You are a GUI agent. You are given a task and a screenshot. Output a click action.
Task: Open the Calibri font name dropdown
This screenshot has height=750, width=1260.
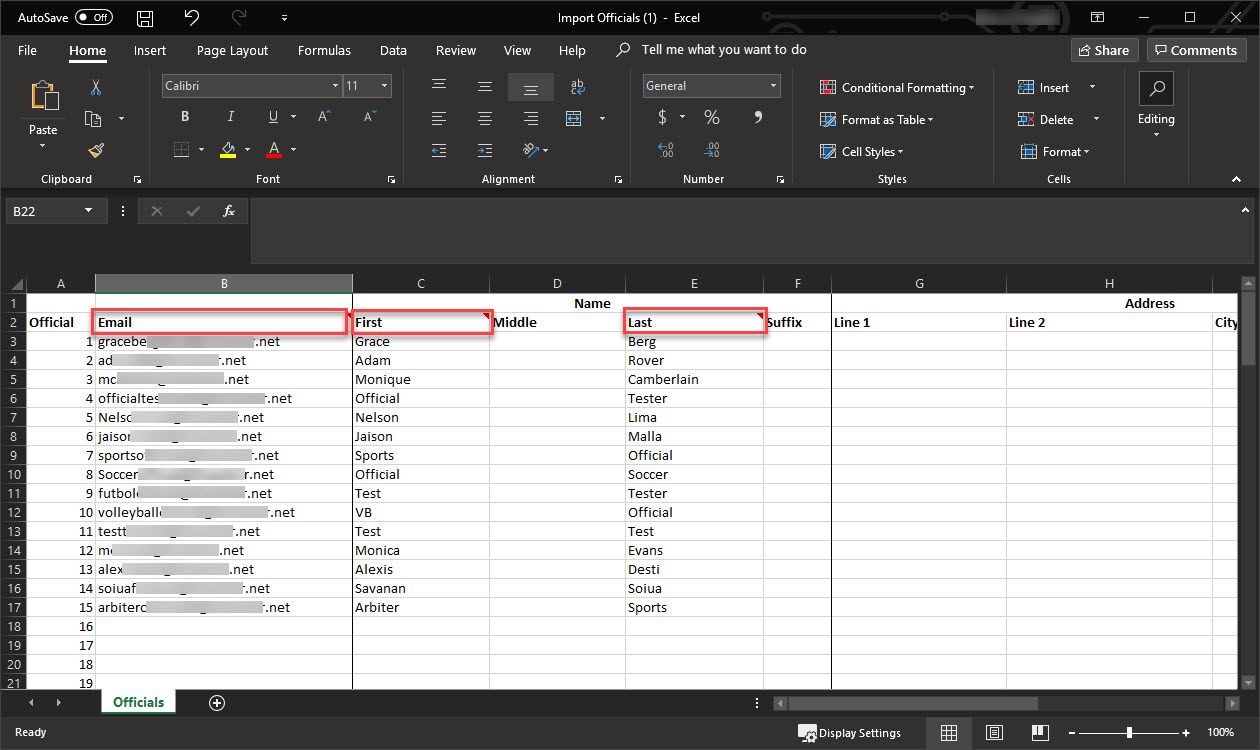click(x=335, y=86)
